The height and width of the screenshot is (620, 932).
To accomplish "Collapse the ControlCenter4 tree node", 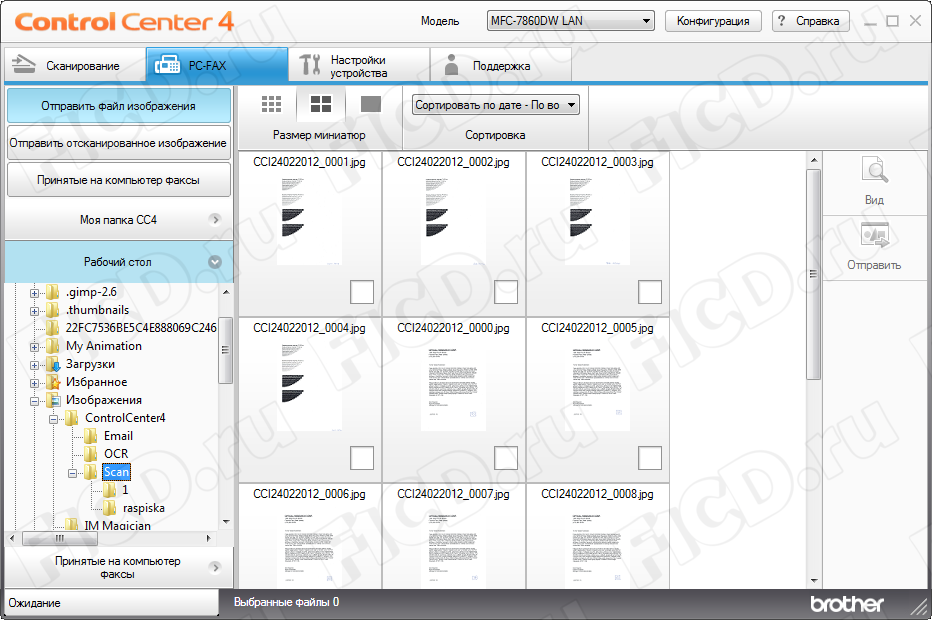I will 53,418.
